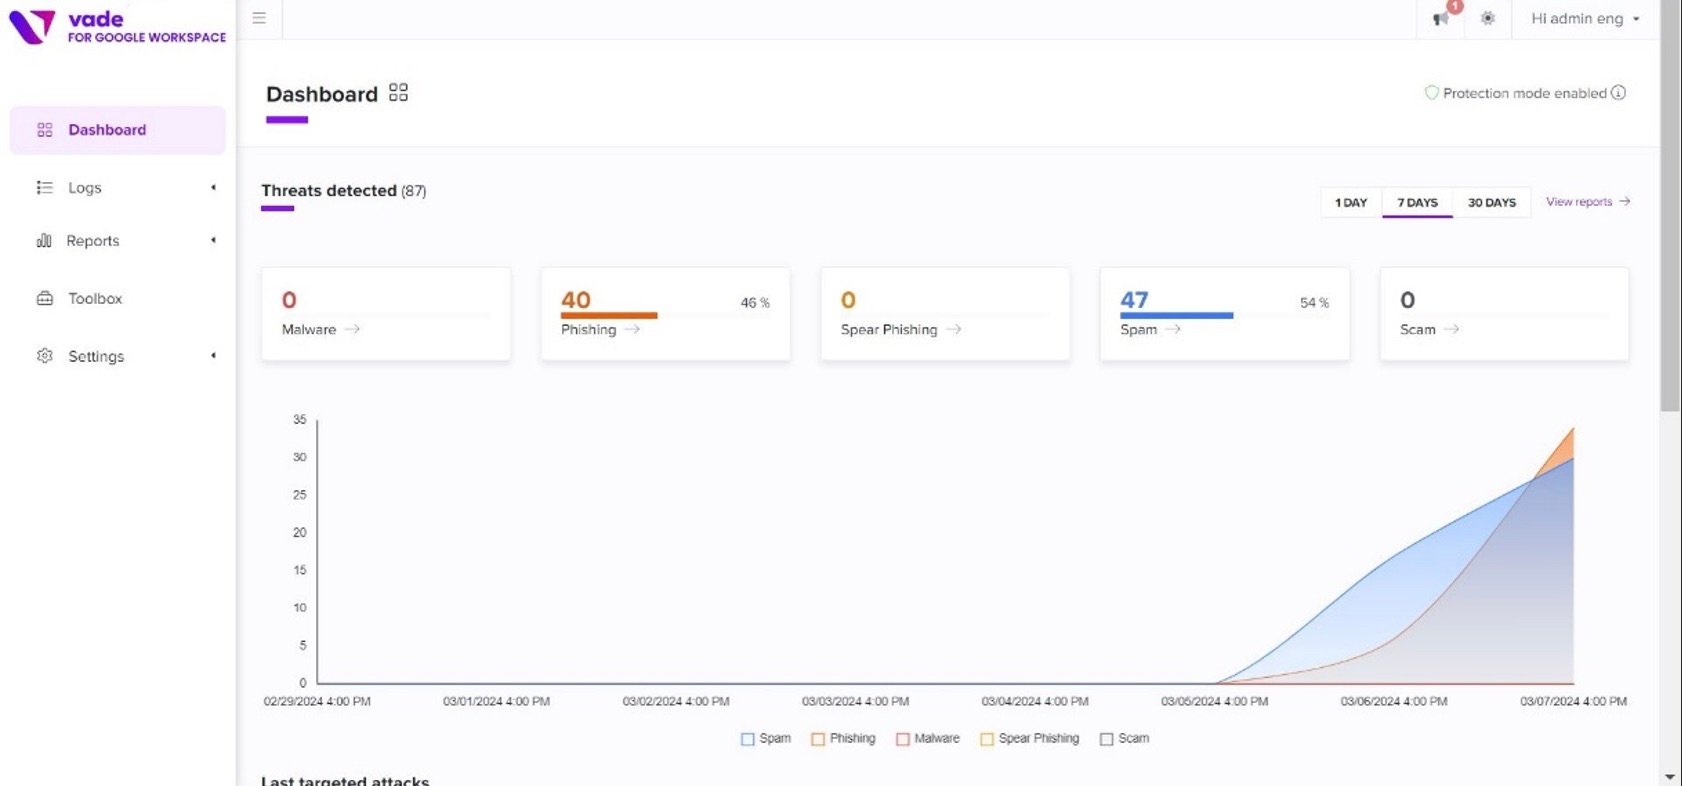
Task: Click the Logs list icon
Action: tap(44, 187)
